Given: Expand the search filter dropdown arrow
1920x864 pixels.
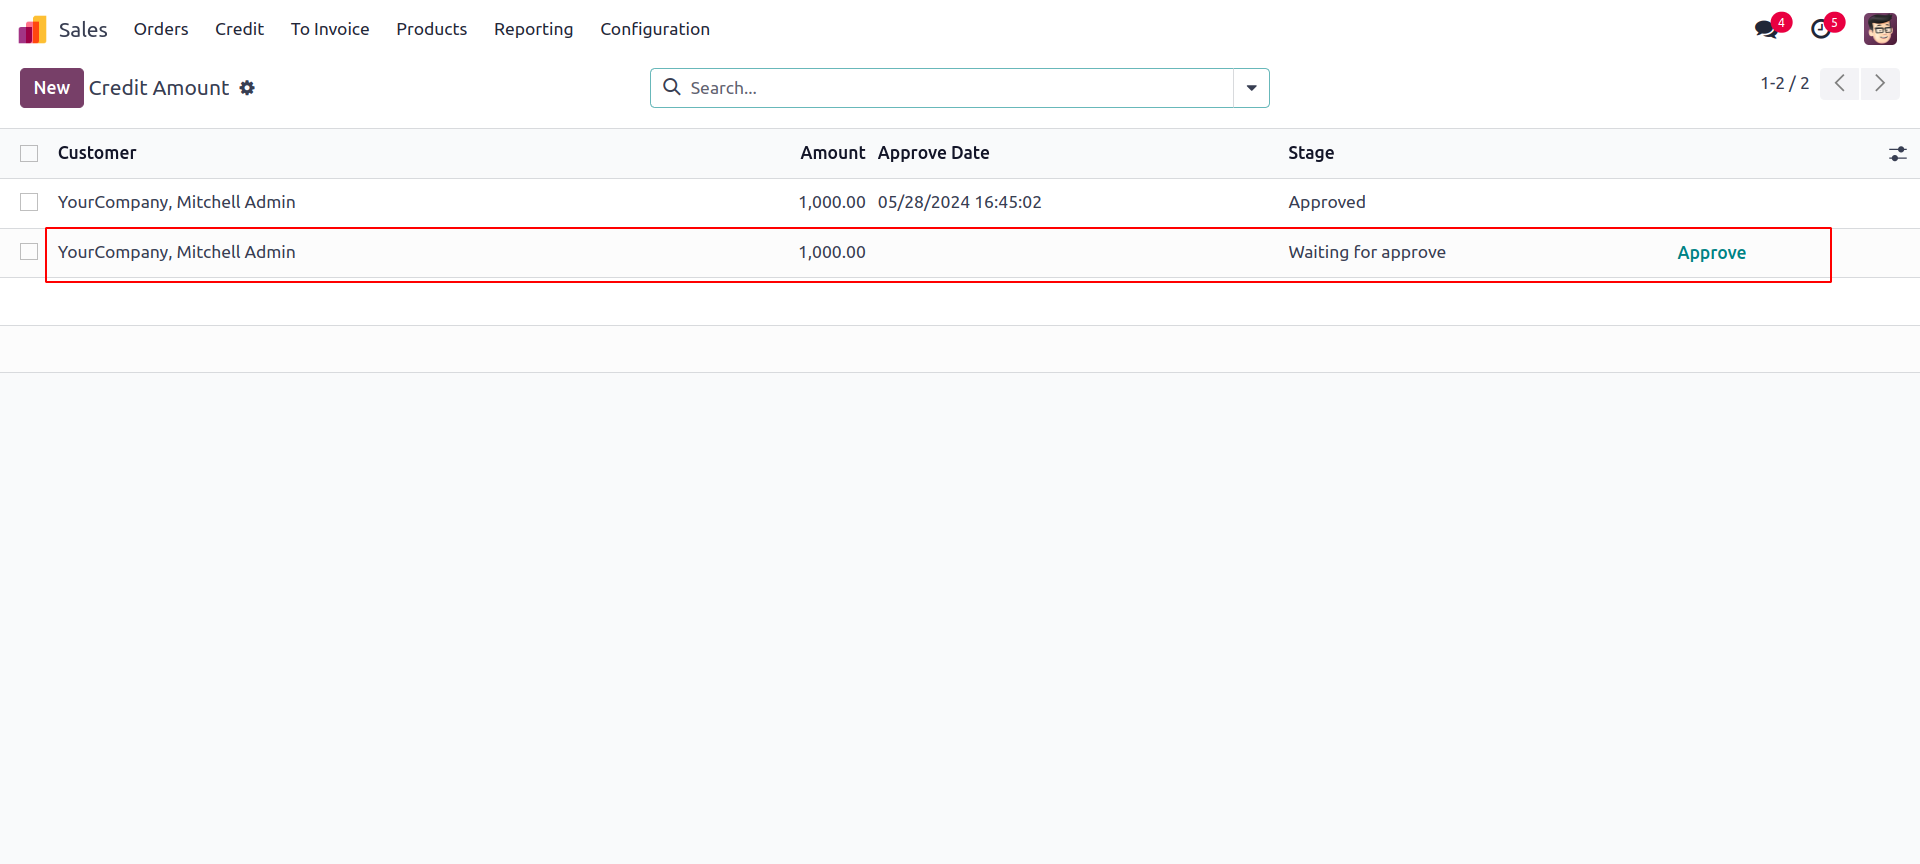Looking at the screenshot, I should pos(1251,88).
